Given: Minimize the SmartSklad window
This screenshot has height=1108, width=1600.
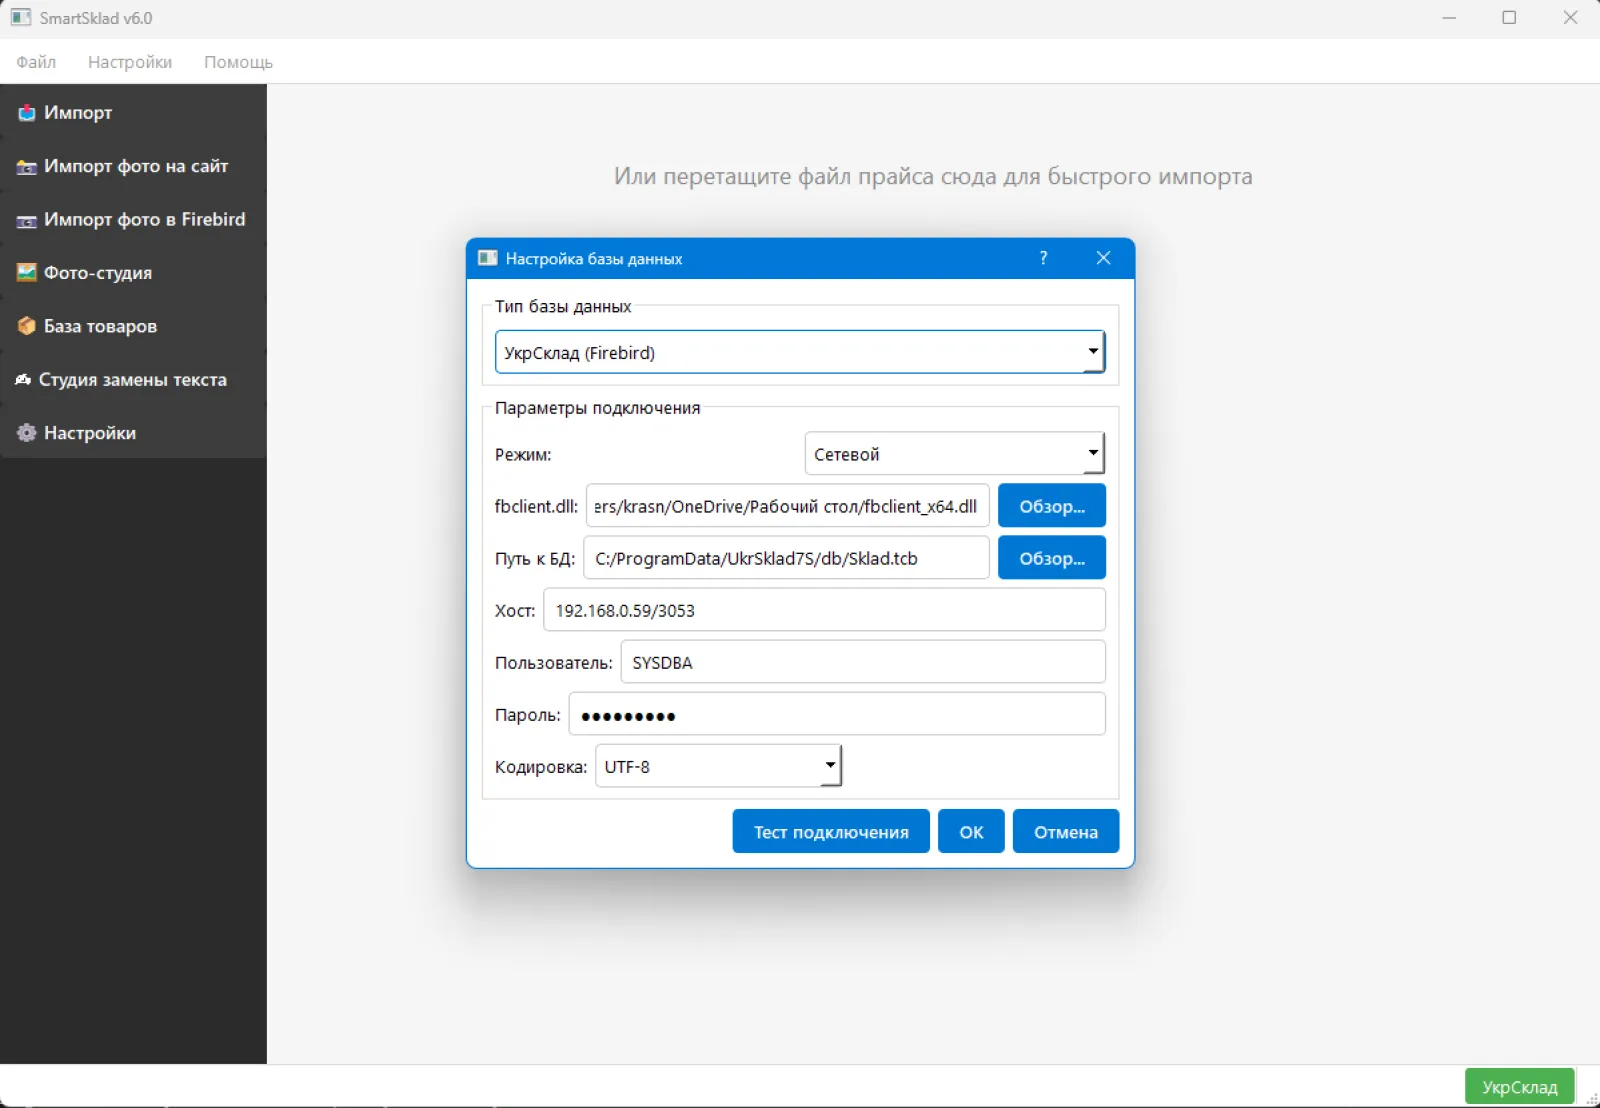Looking at the screenshot, I should coord(1449,18).
